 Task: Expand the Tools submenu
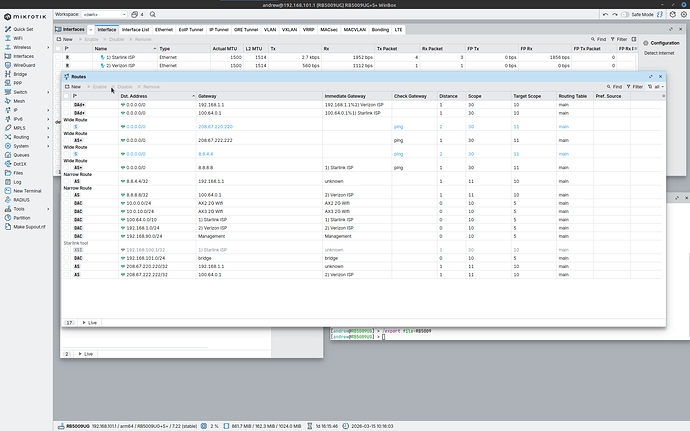pyautogui.click(x=48, y=209)
